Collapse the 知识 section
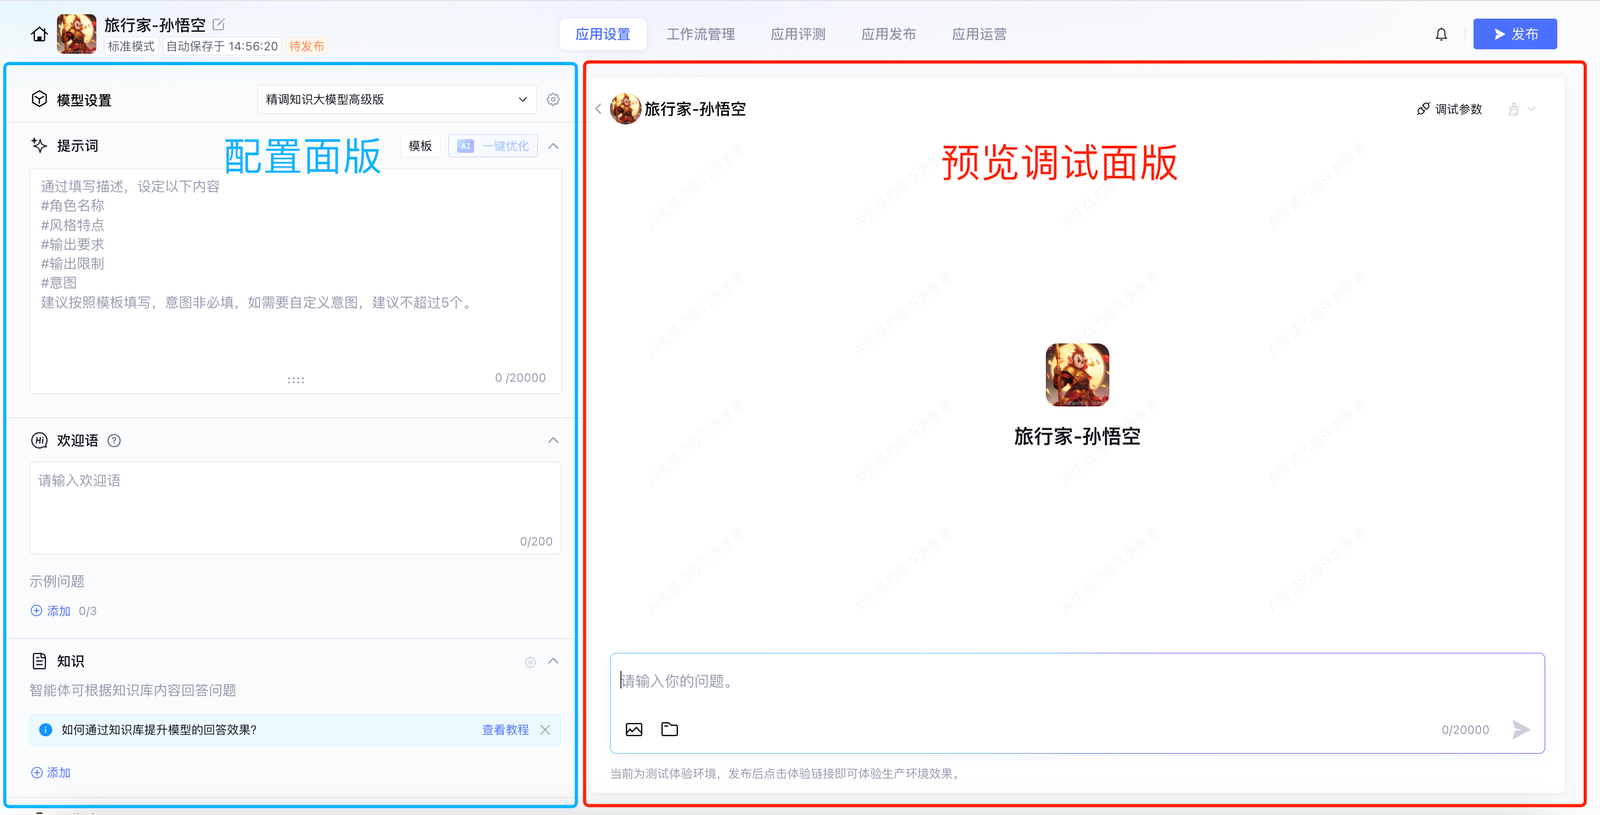 pyautogui.click(x=553, y=662)
